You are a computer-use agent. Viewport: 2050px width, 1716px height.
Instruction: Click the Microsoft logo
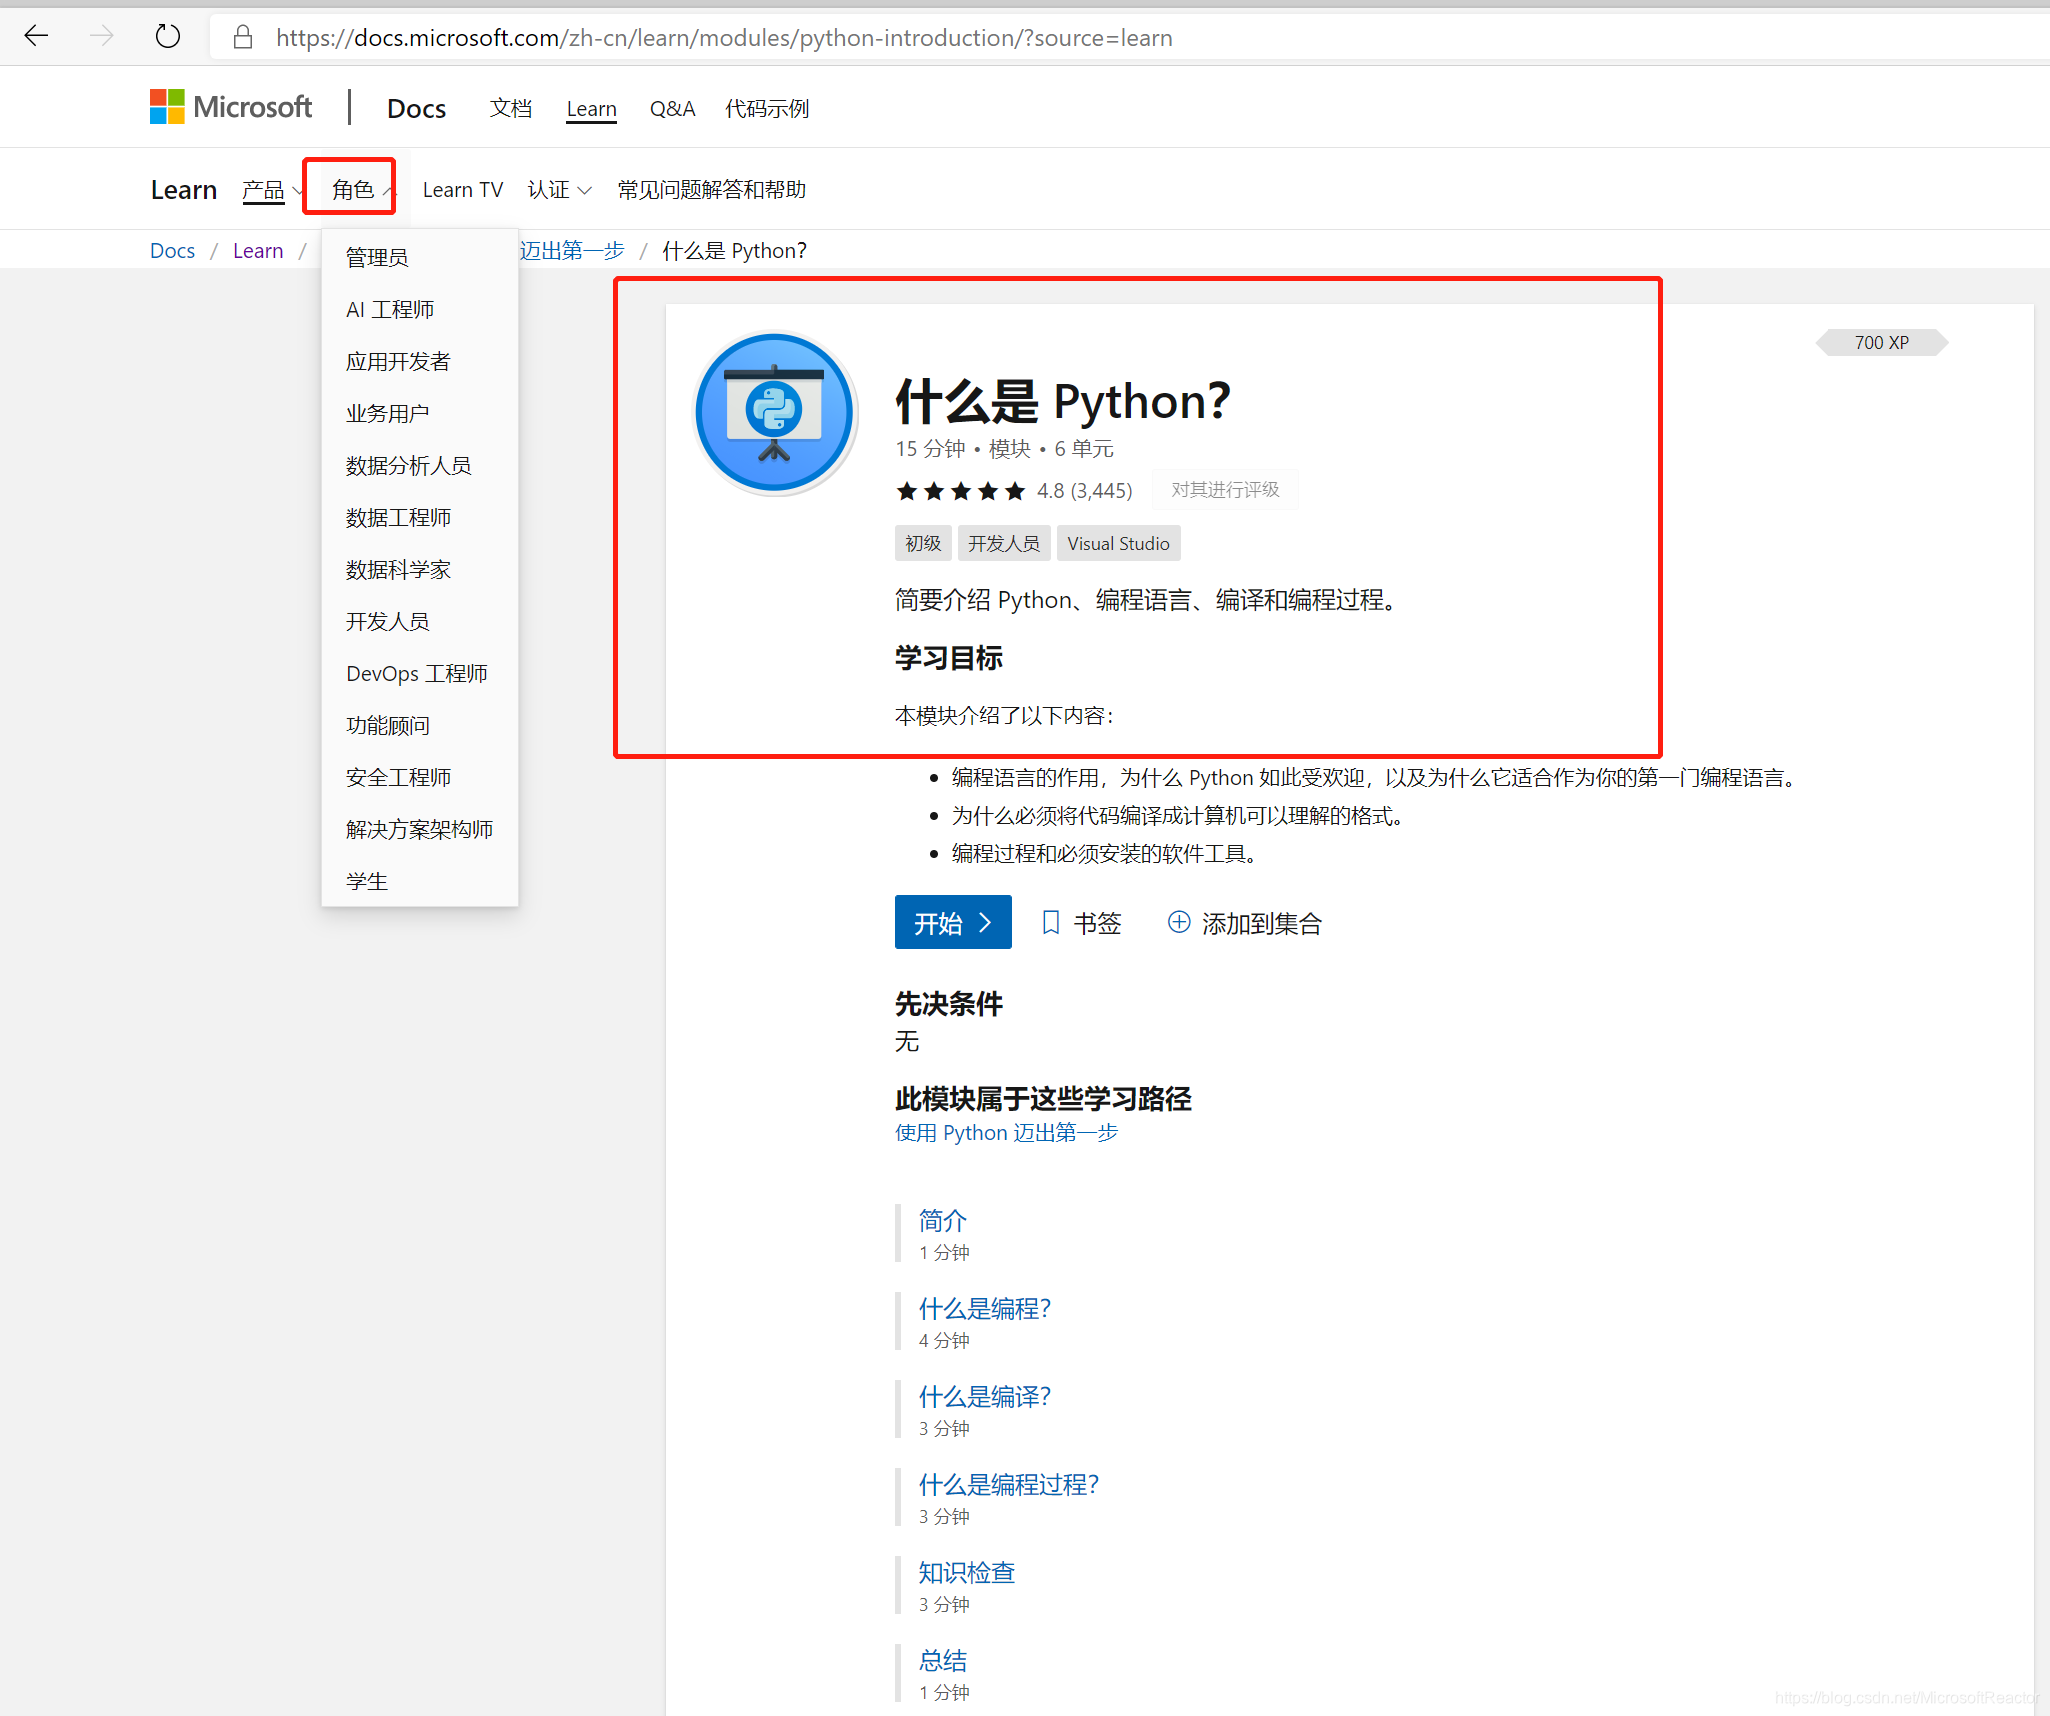point(231,107)
